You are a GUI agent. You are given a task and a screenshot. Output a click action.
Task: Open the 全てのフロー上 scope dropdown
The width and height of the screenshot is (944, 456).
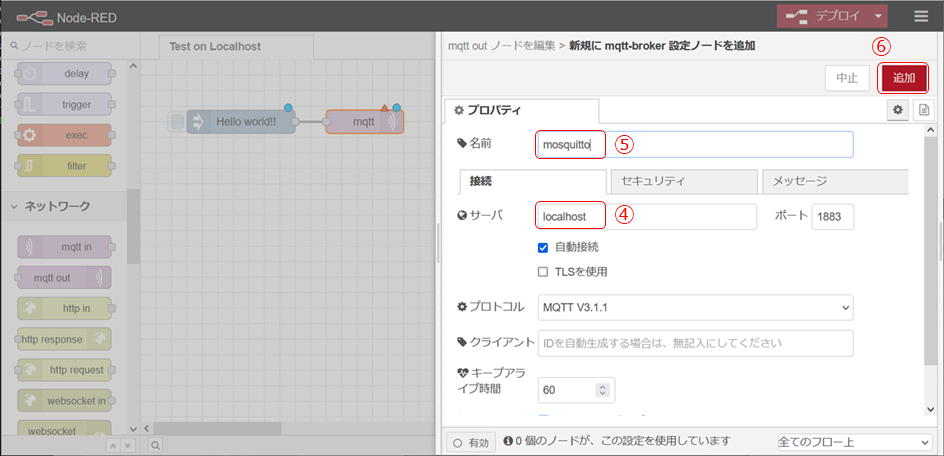point(853,441)
